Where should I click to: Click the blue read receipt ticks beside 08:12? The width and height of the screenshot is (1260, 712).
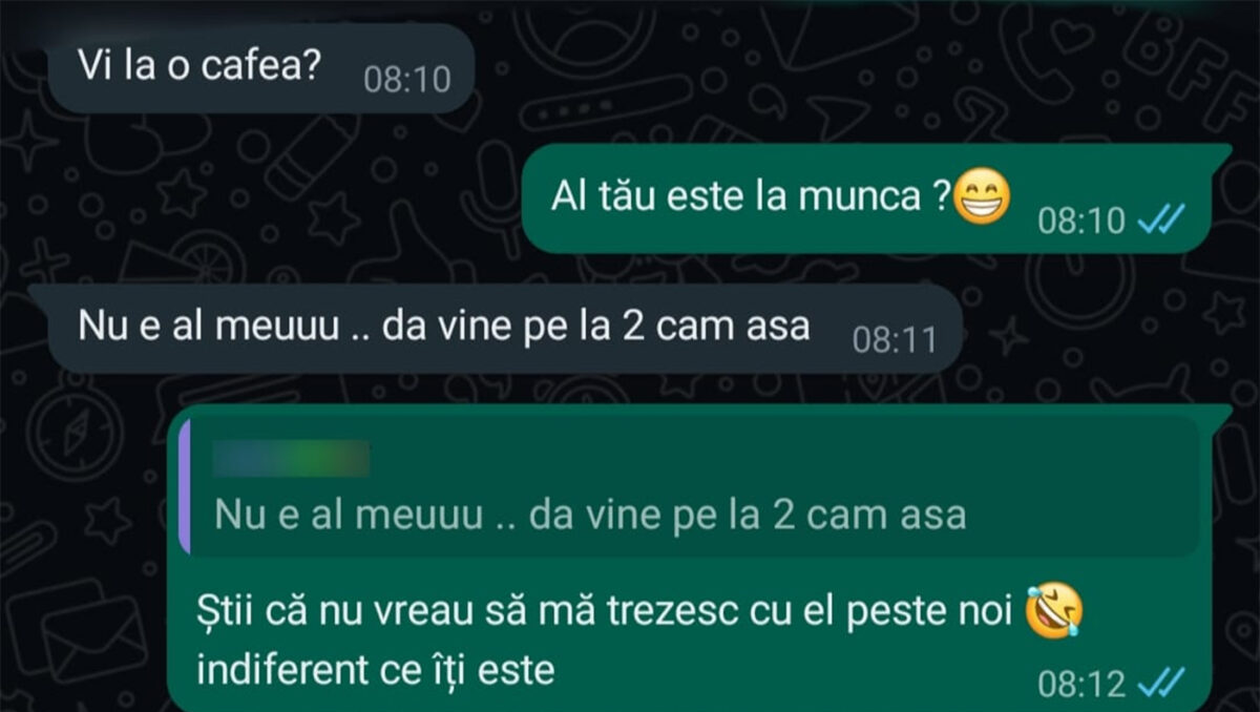[1161, 684]
